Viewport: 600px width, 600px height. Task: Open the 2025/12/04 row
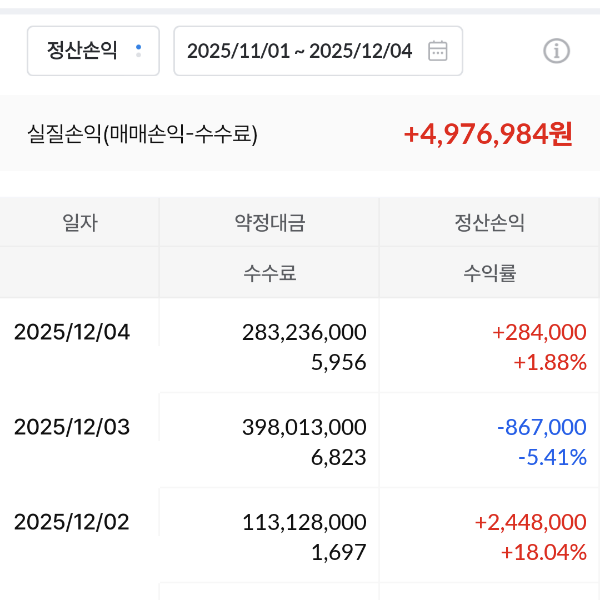72,332
